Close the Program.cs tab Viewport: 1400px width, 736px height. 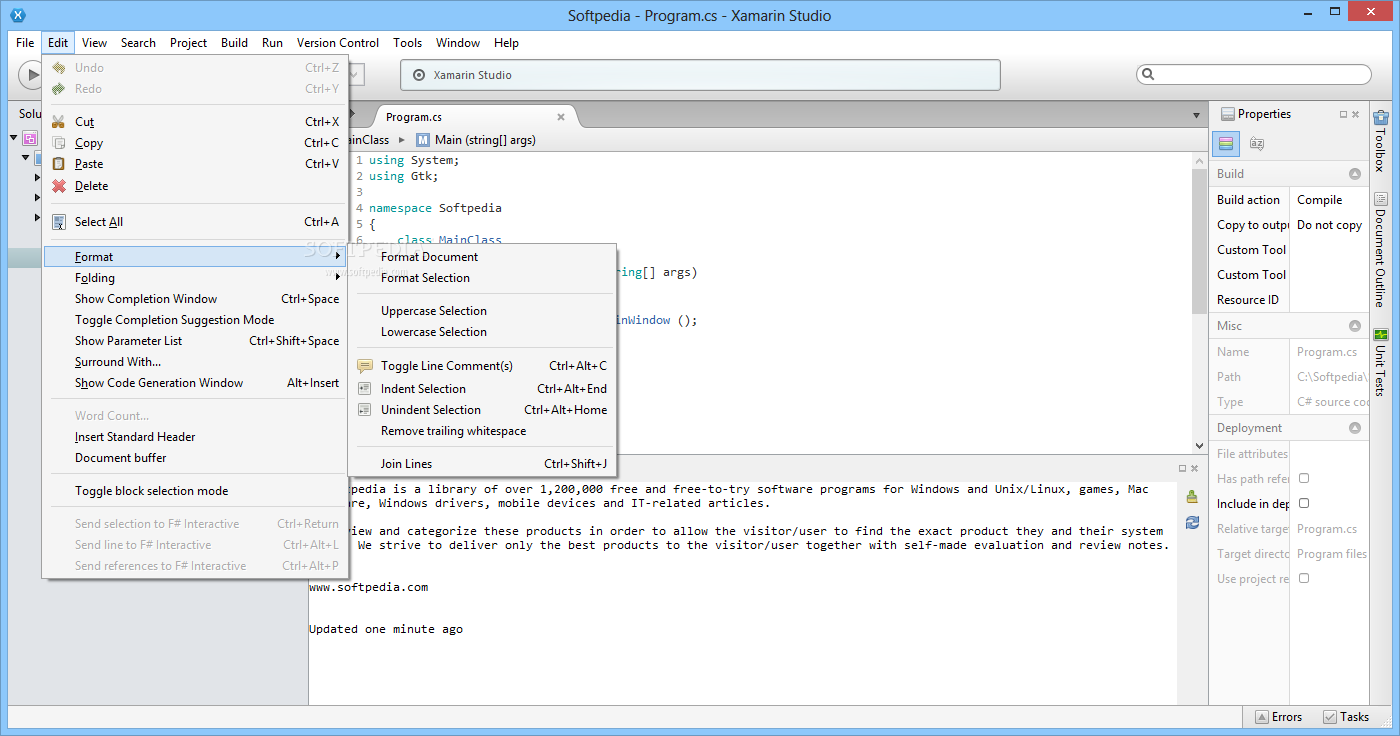(561, 117)
